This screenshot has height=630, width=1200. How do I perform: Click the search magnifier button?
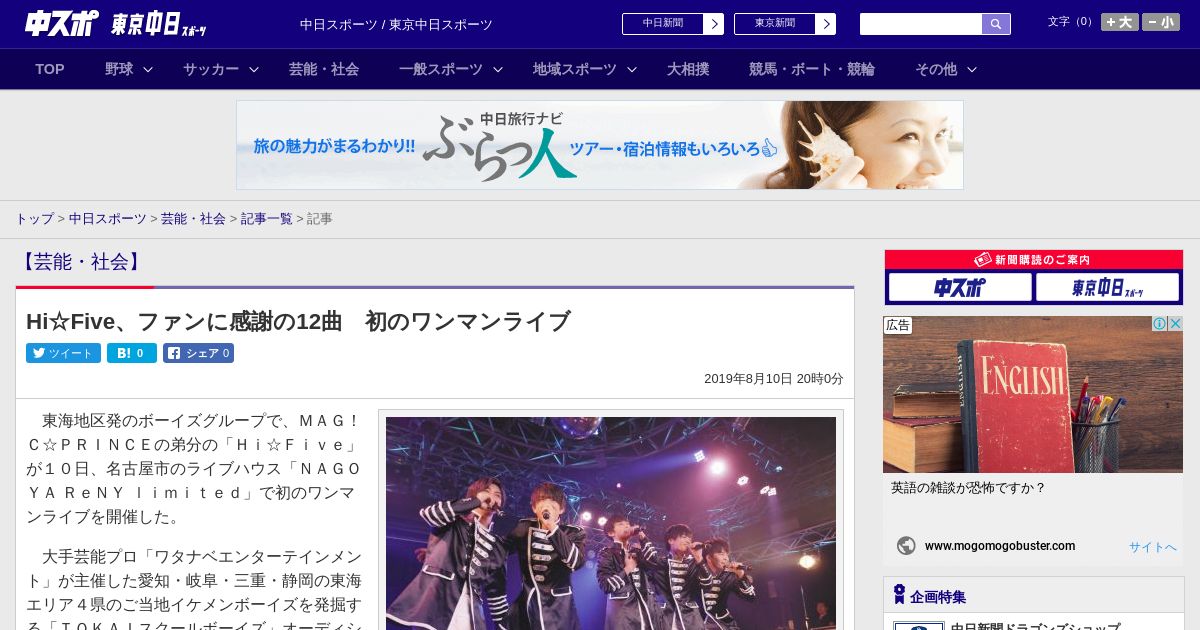click(996, 24)
